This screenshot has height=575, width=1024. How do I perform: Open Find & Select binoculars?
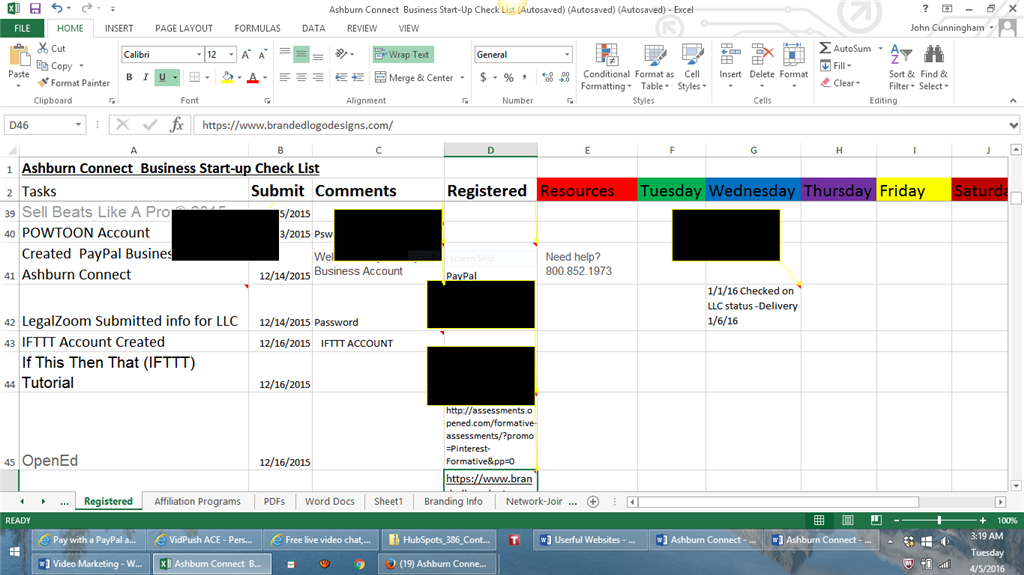pos(933,67)
